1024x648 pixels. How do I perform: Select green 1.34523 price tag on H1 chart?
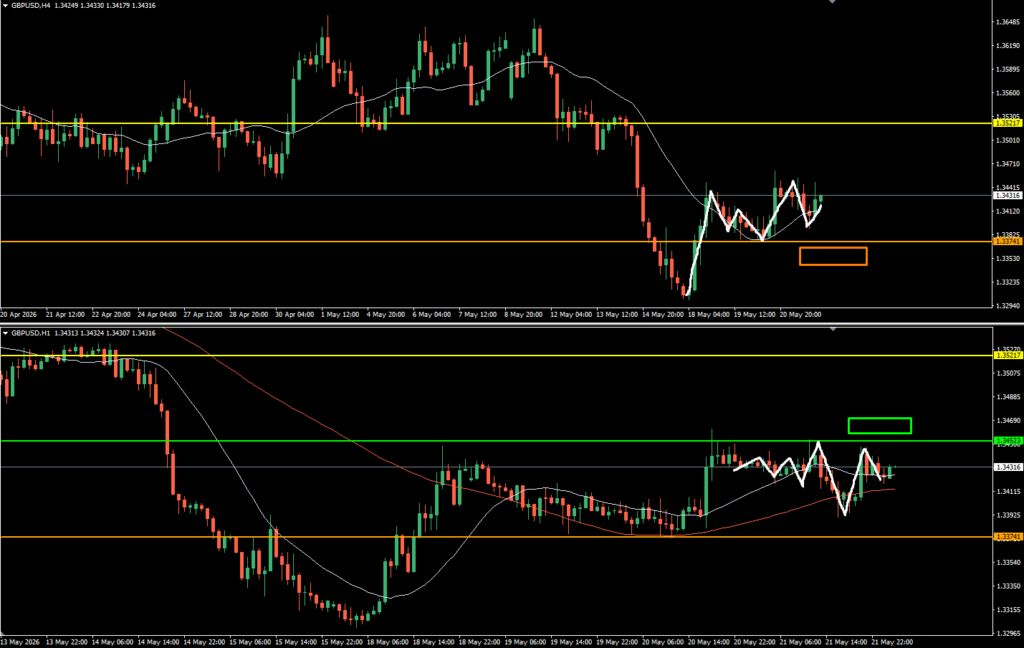[1007, 441]
